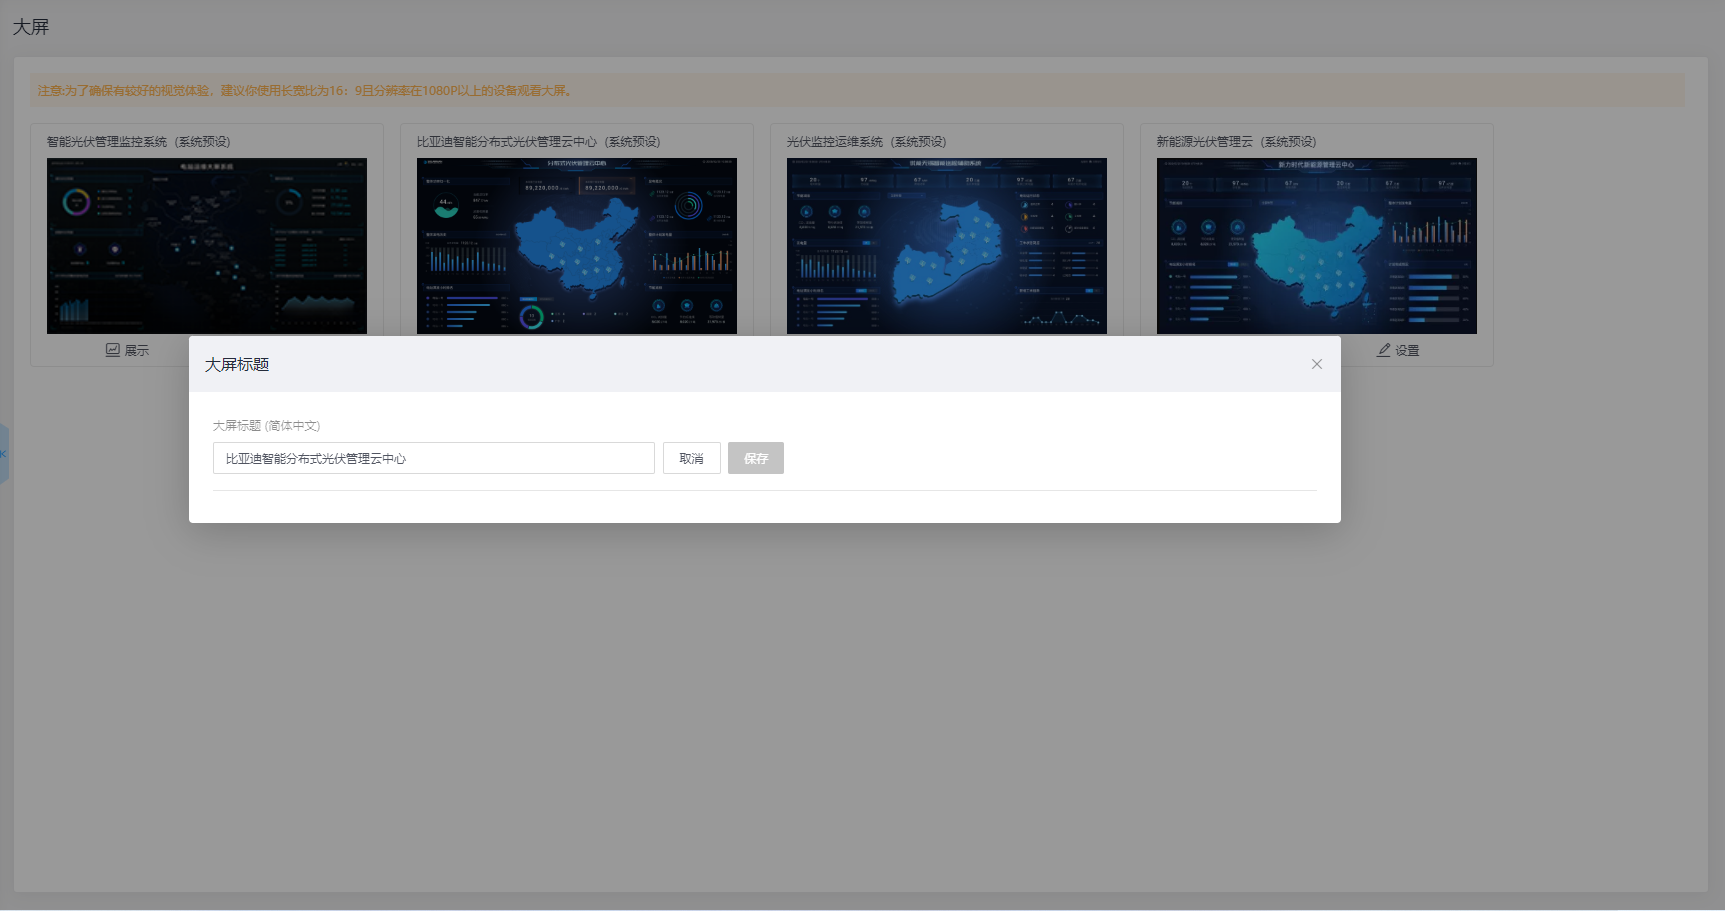The image size is (1725, 911).
Task: Click the 展示 chart icon
Action: pos(113,350)
